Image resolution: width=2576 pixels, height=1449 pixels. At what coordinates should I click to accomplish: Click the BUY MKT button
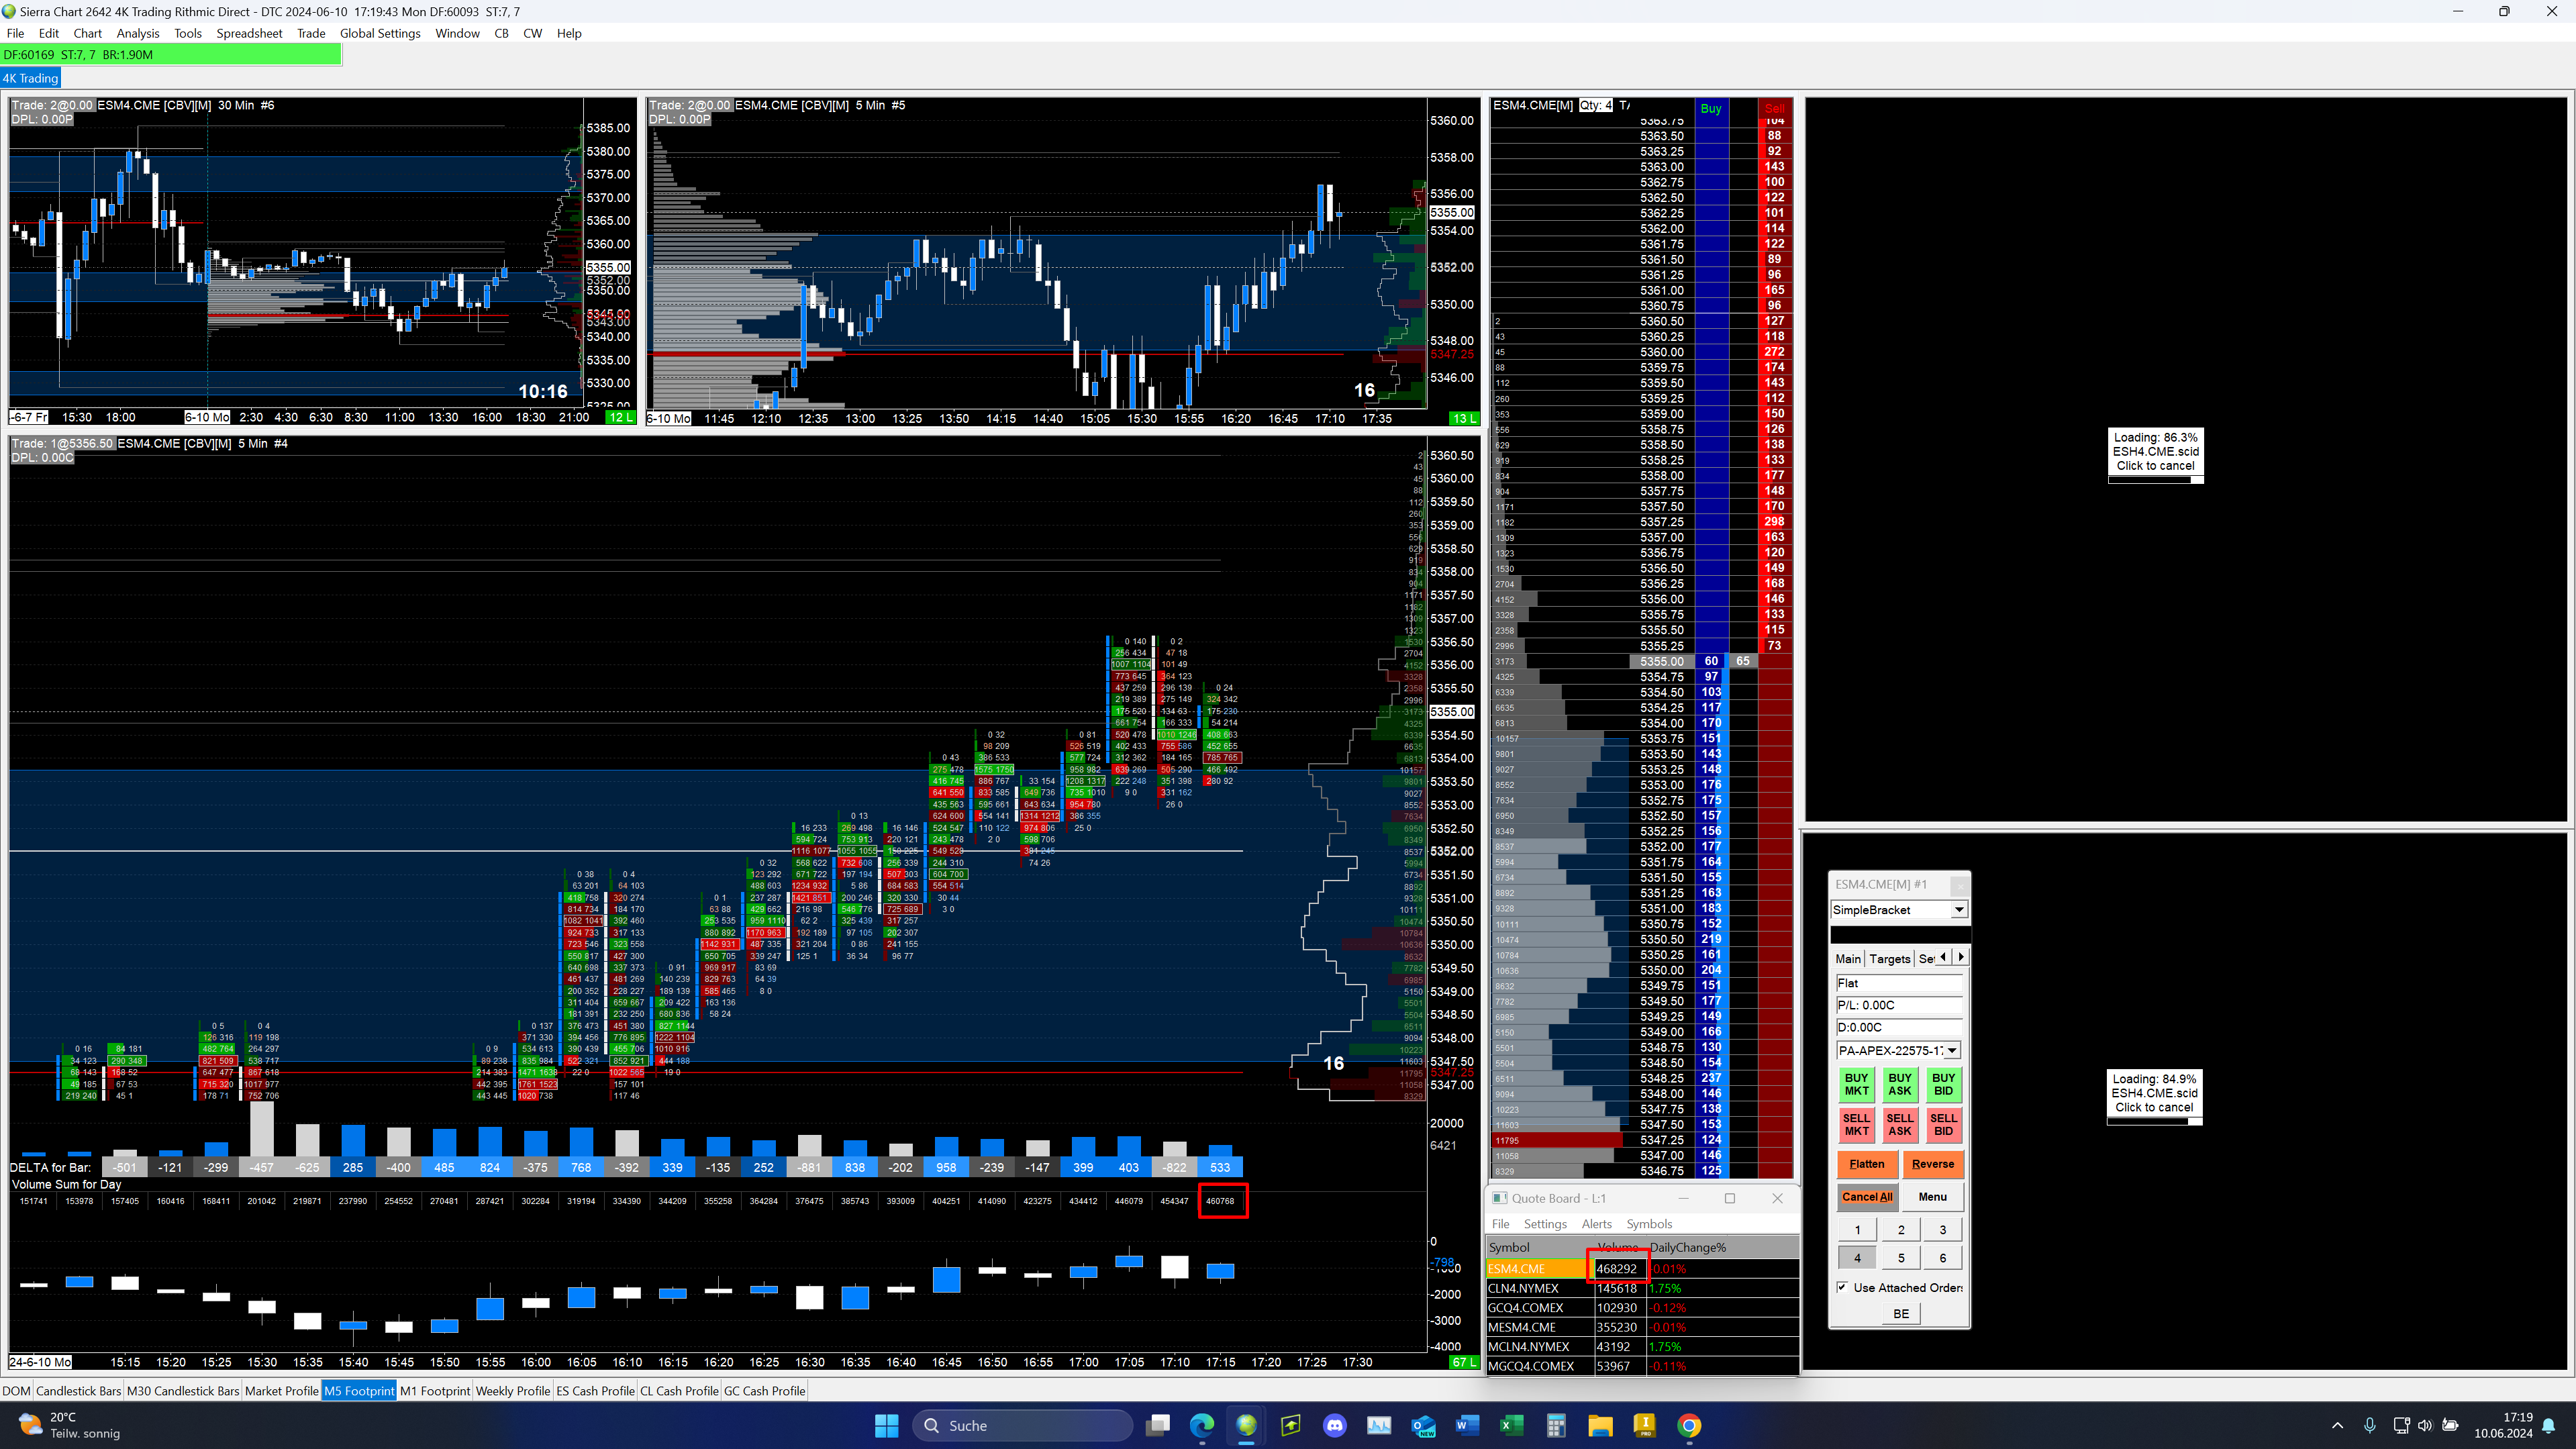pos(1856,1084)
